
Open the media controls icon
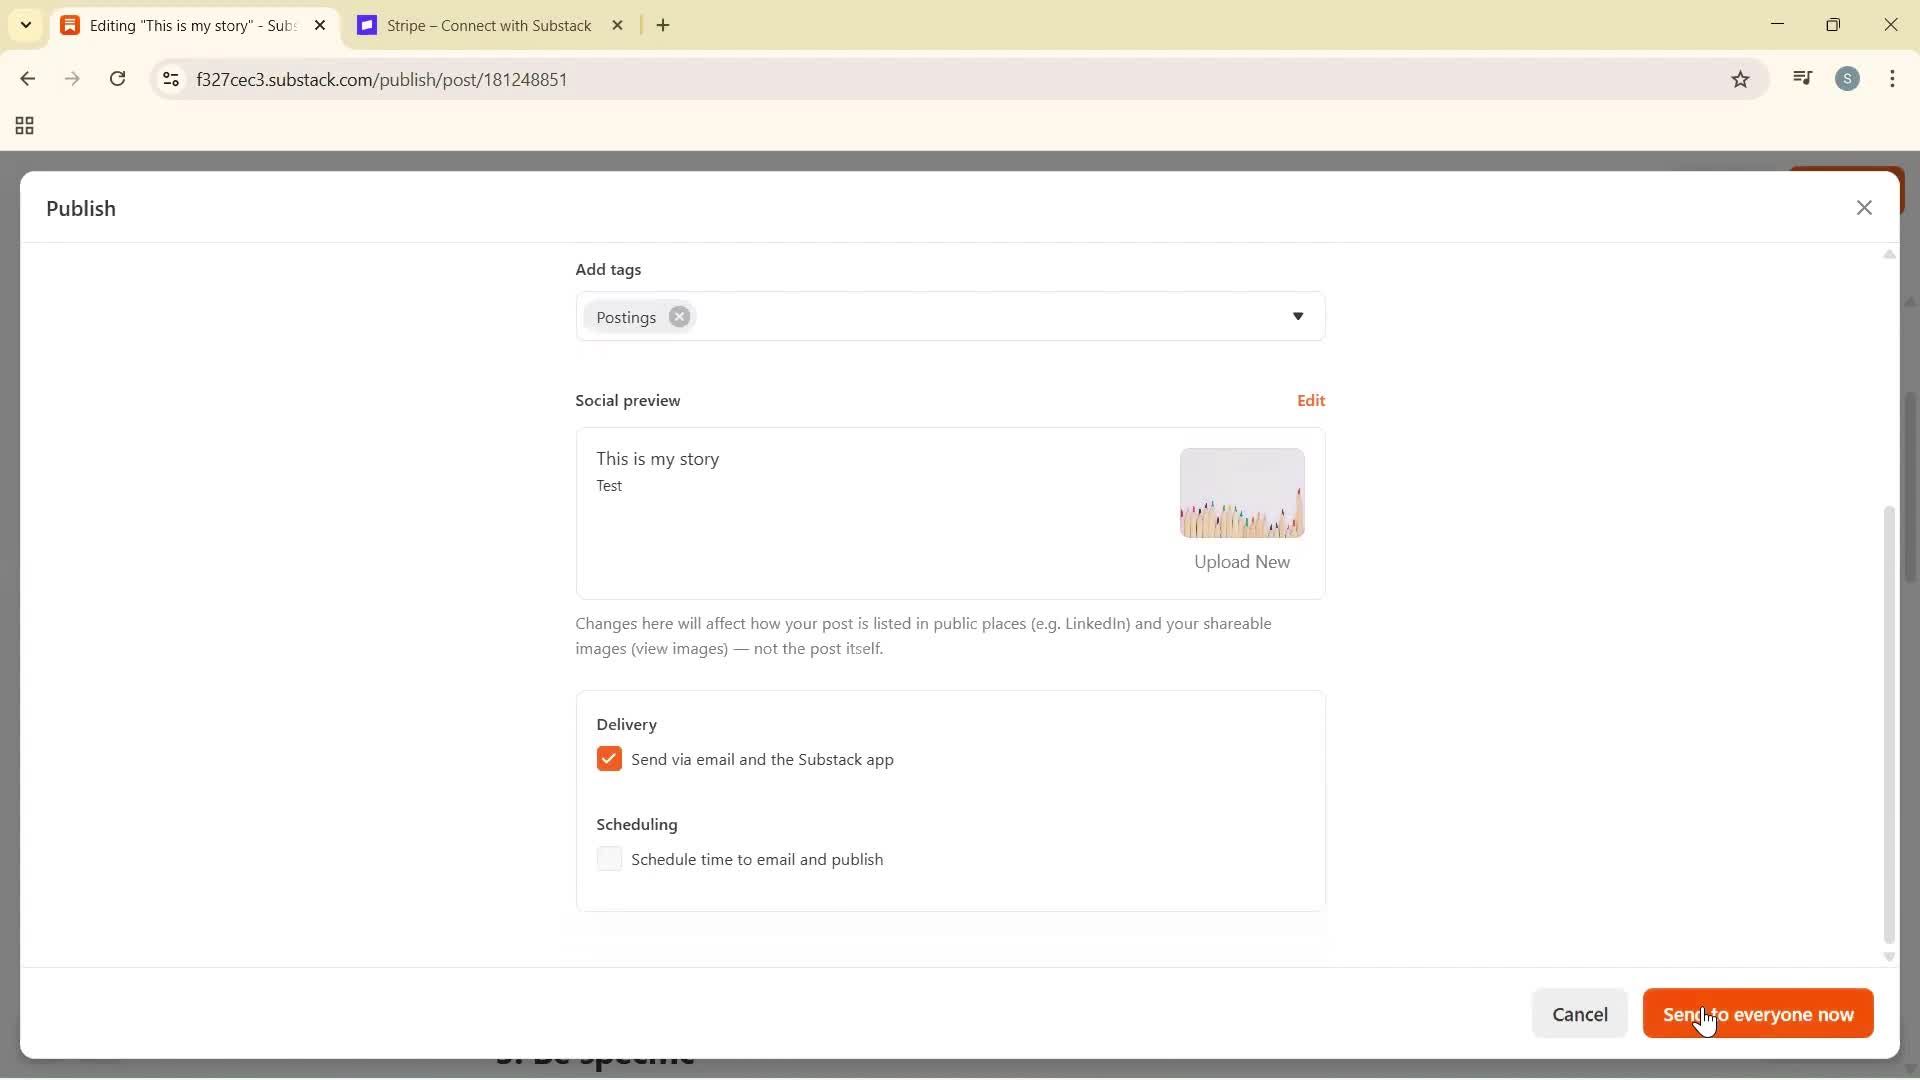1802,78
